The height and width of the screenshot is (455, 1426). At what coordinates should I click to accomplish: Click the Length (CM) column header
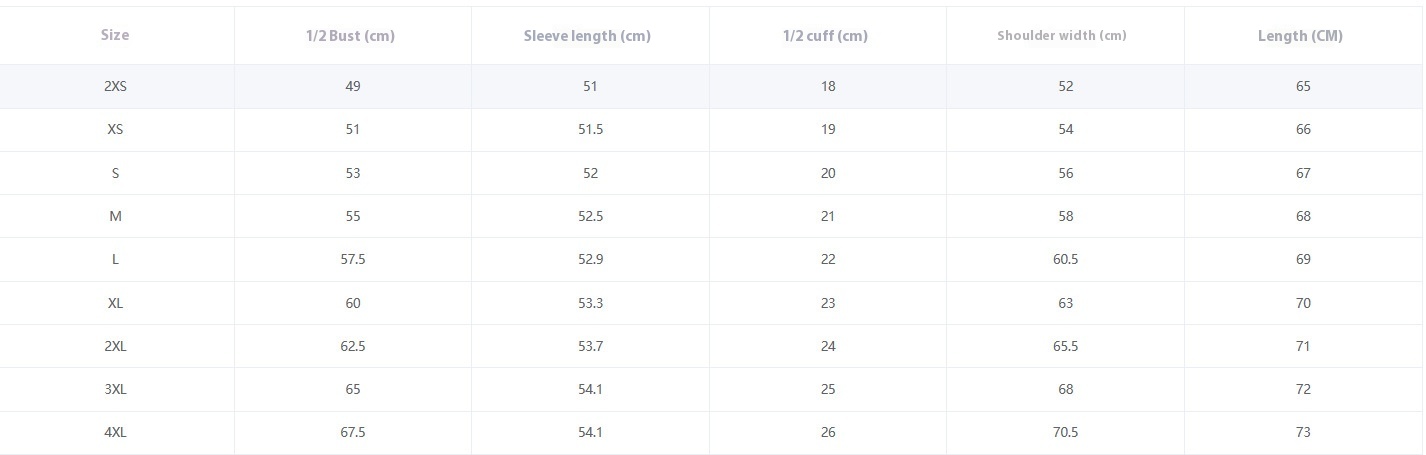click(1300, 36)
